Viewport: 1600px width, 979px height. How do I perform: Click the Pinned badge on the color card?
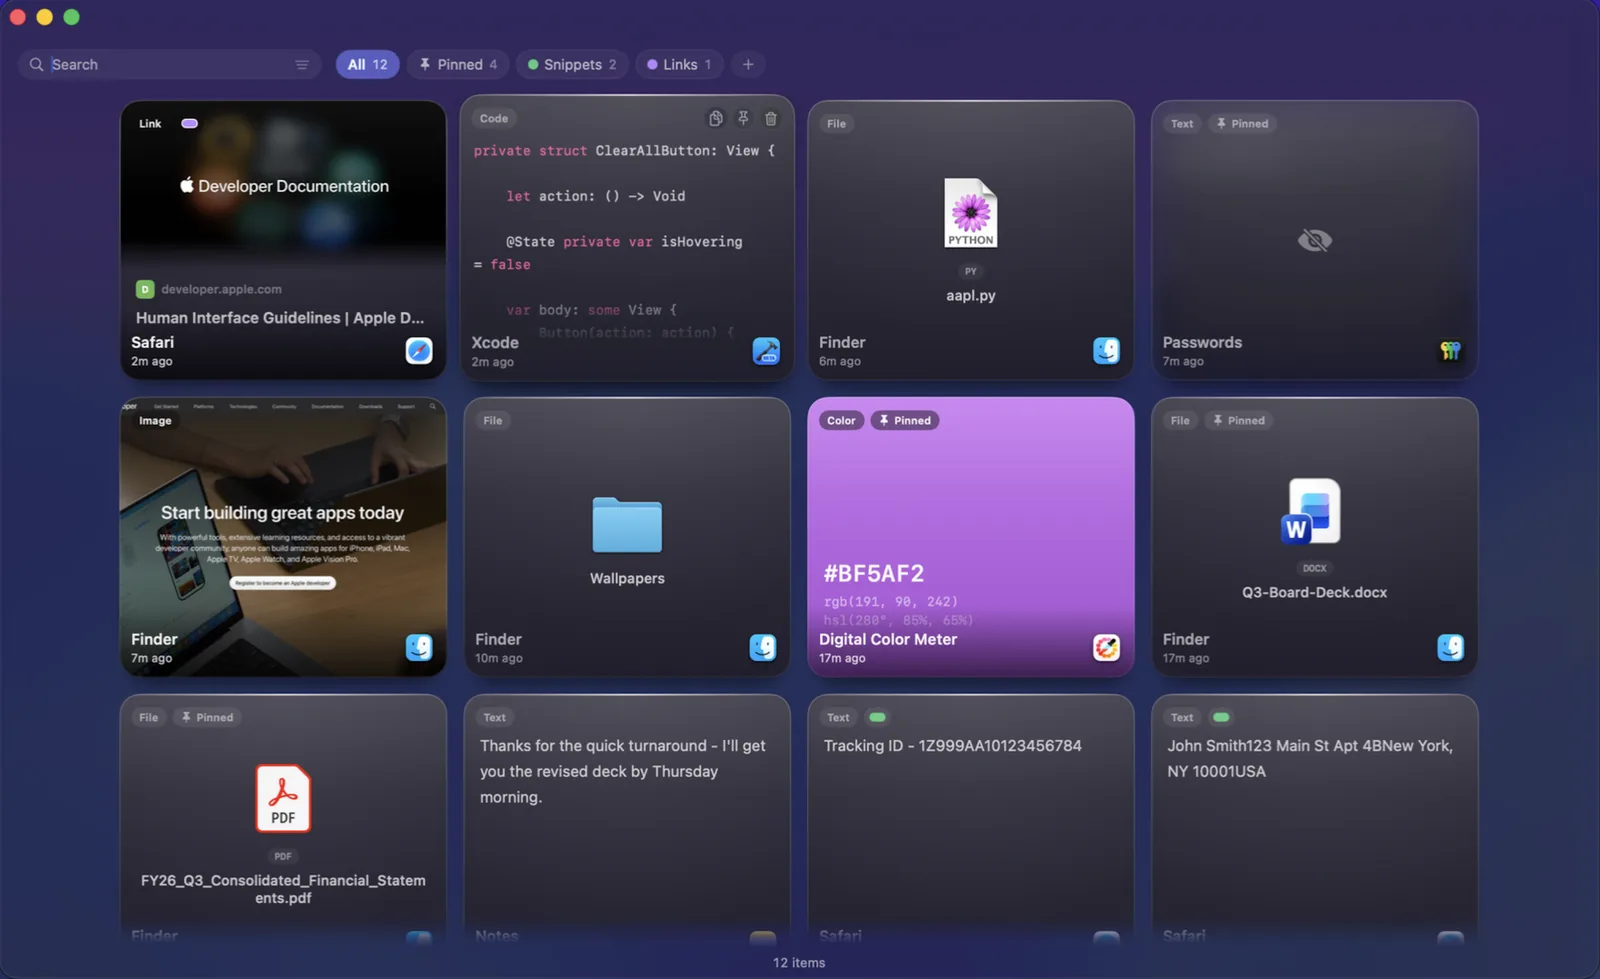click(905, 421)
